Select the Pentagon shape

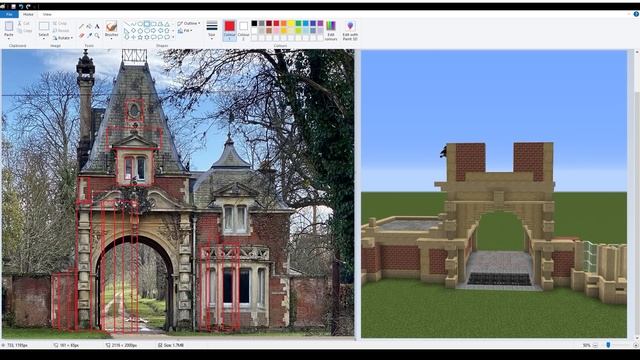click(140, 30)
